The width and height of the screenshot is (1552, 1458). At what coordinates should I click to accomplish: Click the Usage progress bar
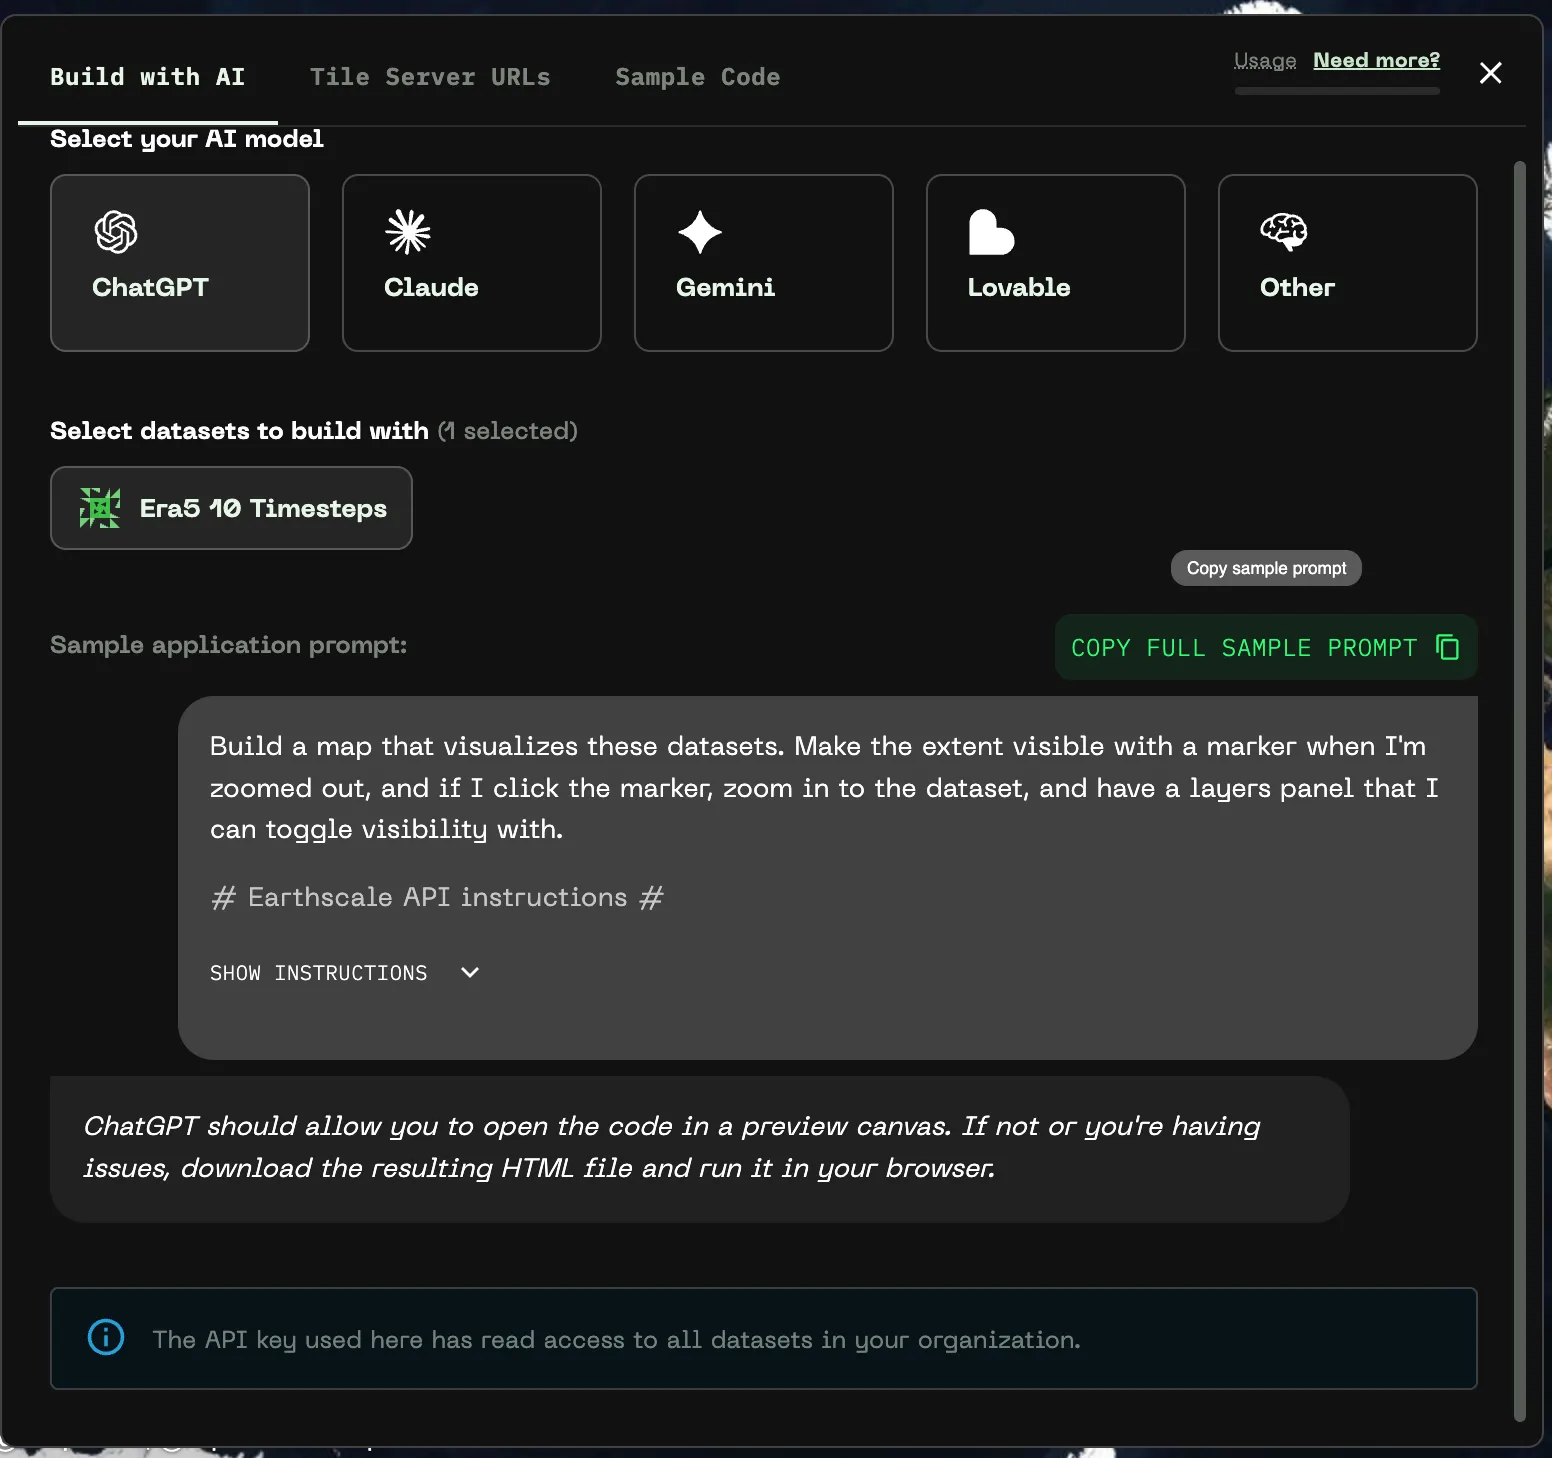1337,91
